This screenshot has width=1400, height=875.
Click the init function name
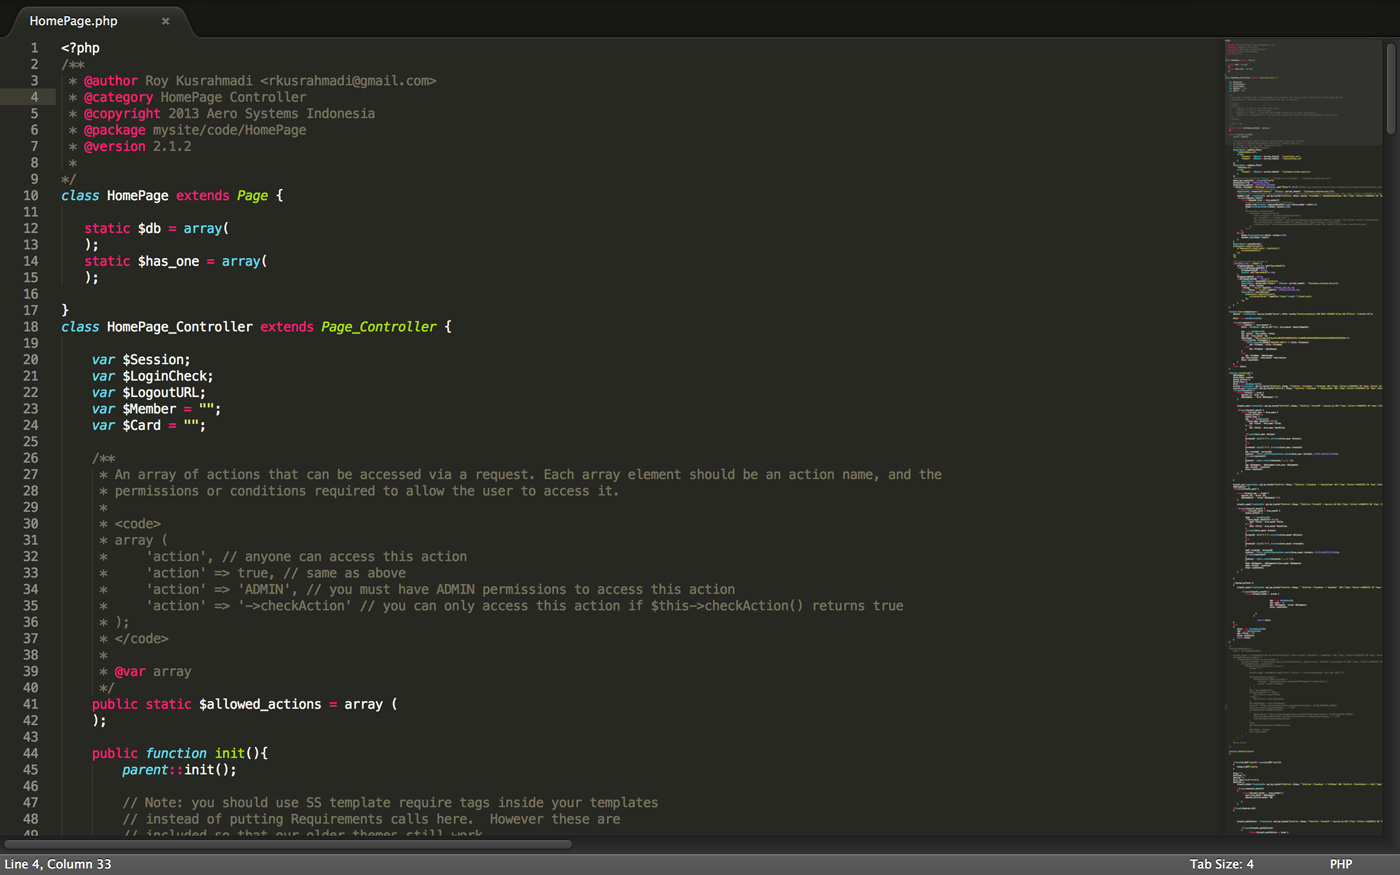(x=229, y=753)
